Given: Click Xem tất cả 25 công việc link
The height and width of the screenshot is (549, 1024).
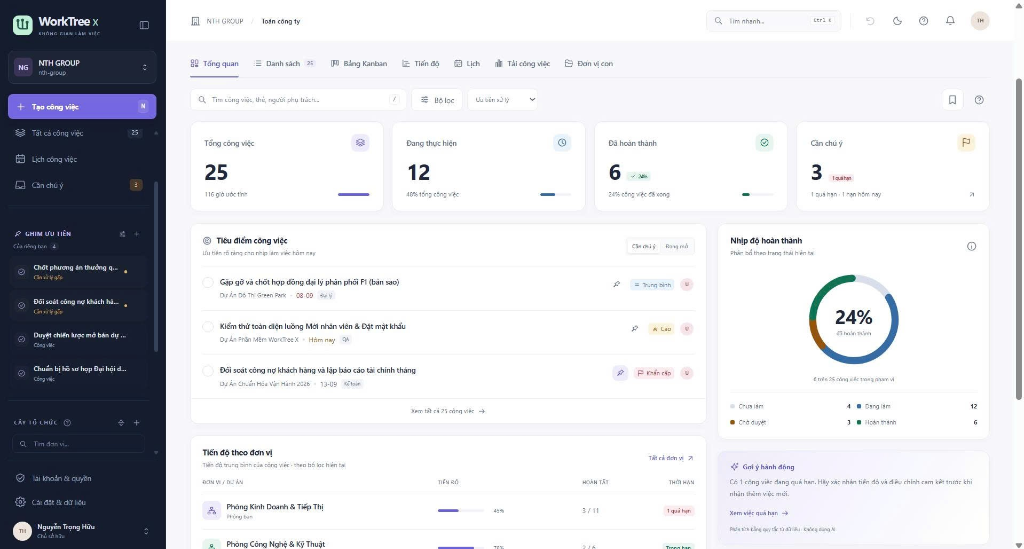Looking at the screenshot, I should (x=448, y=411).
